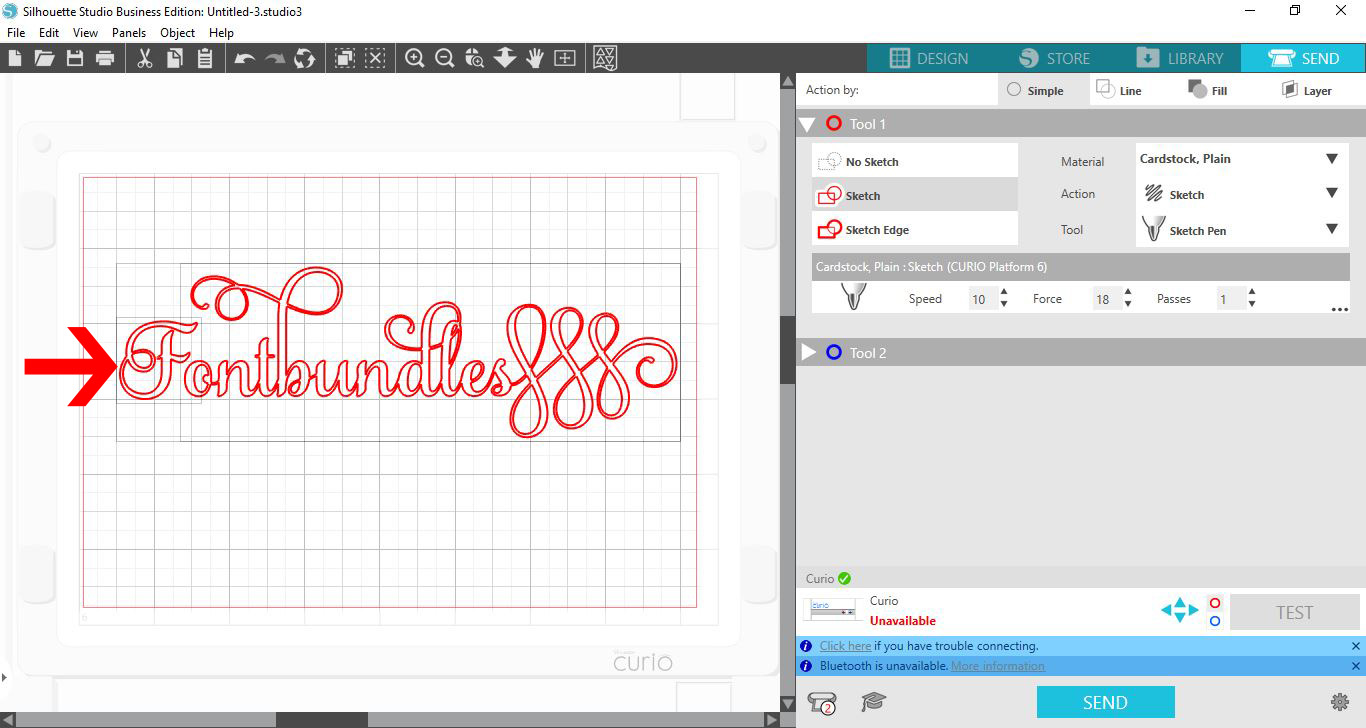
Task: Copy selection using the copy icon
Action: (x=175, y=58)
